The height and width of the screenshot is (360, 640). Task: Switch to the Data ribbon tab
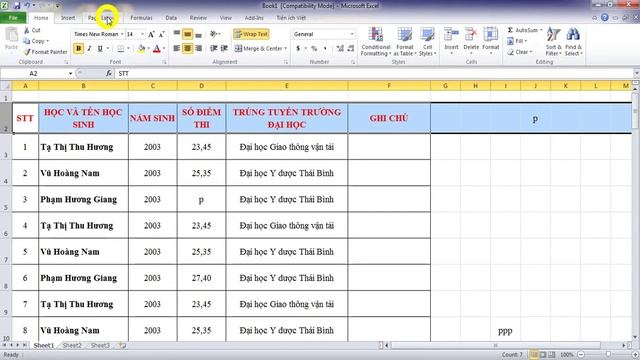pos(171,18)
